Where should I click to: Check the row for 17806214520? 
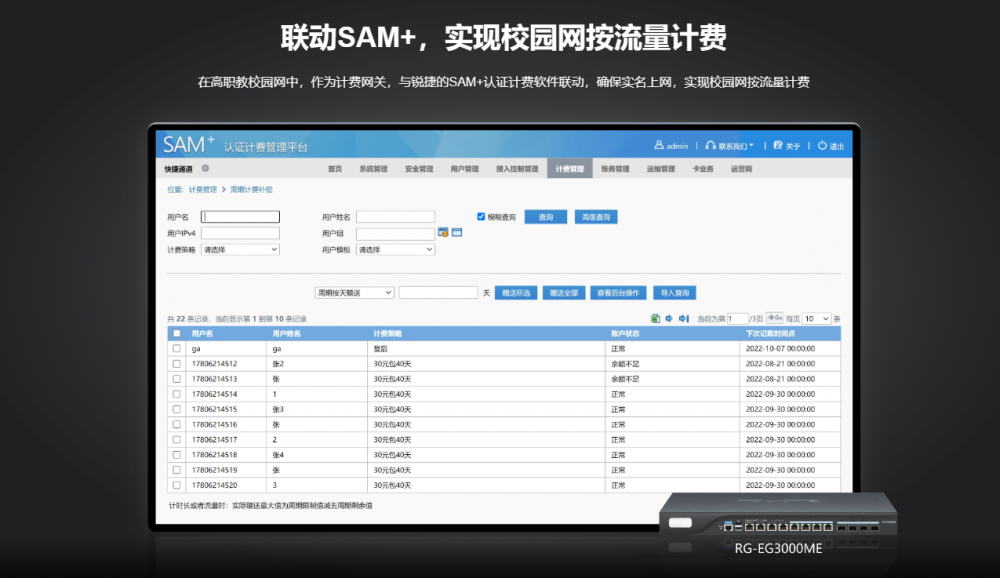click(x=177, y=485)
